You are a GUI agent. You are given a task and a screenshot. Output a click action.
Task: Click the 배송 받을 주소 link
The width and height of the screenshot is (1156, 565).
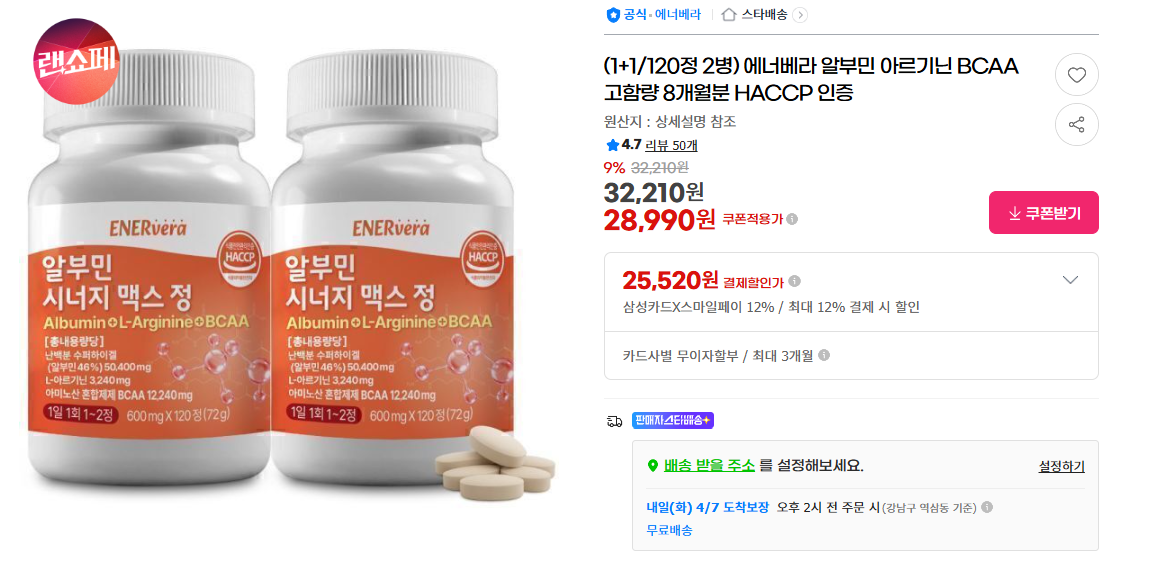[709, 465]
